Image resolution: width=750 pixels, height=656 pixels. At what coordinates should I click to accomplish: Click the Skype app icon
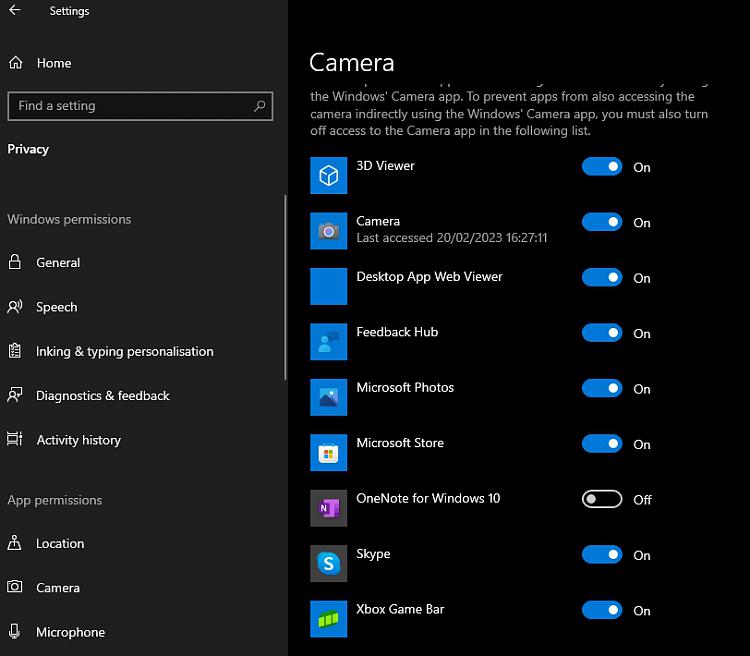point(329,564)
